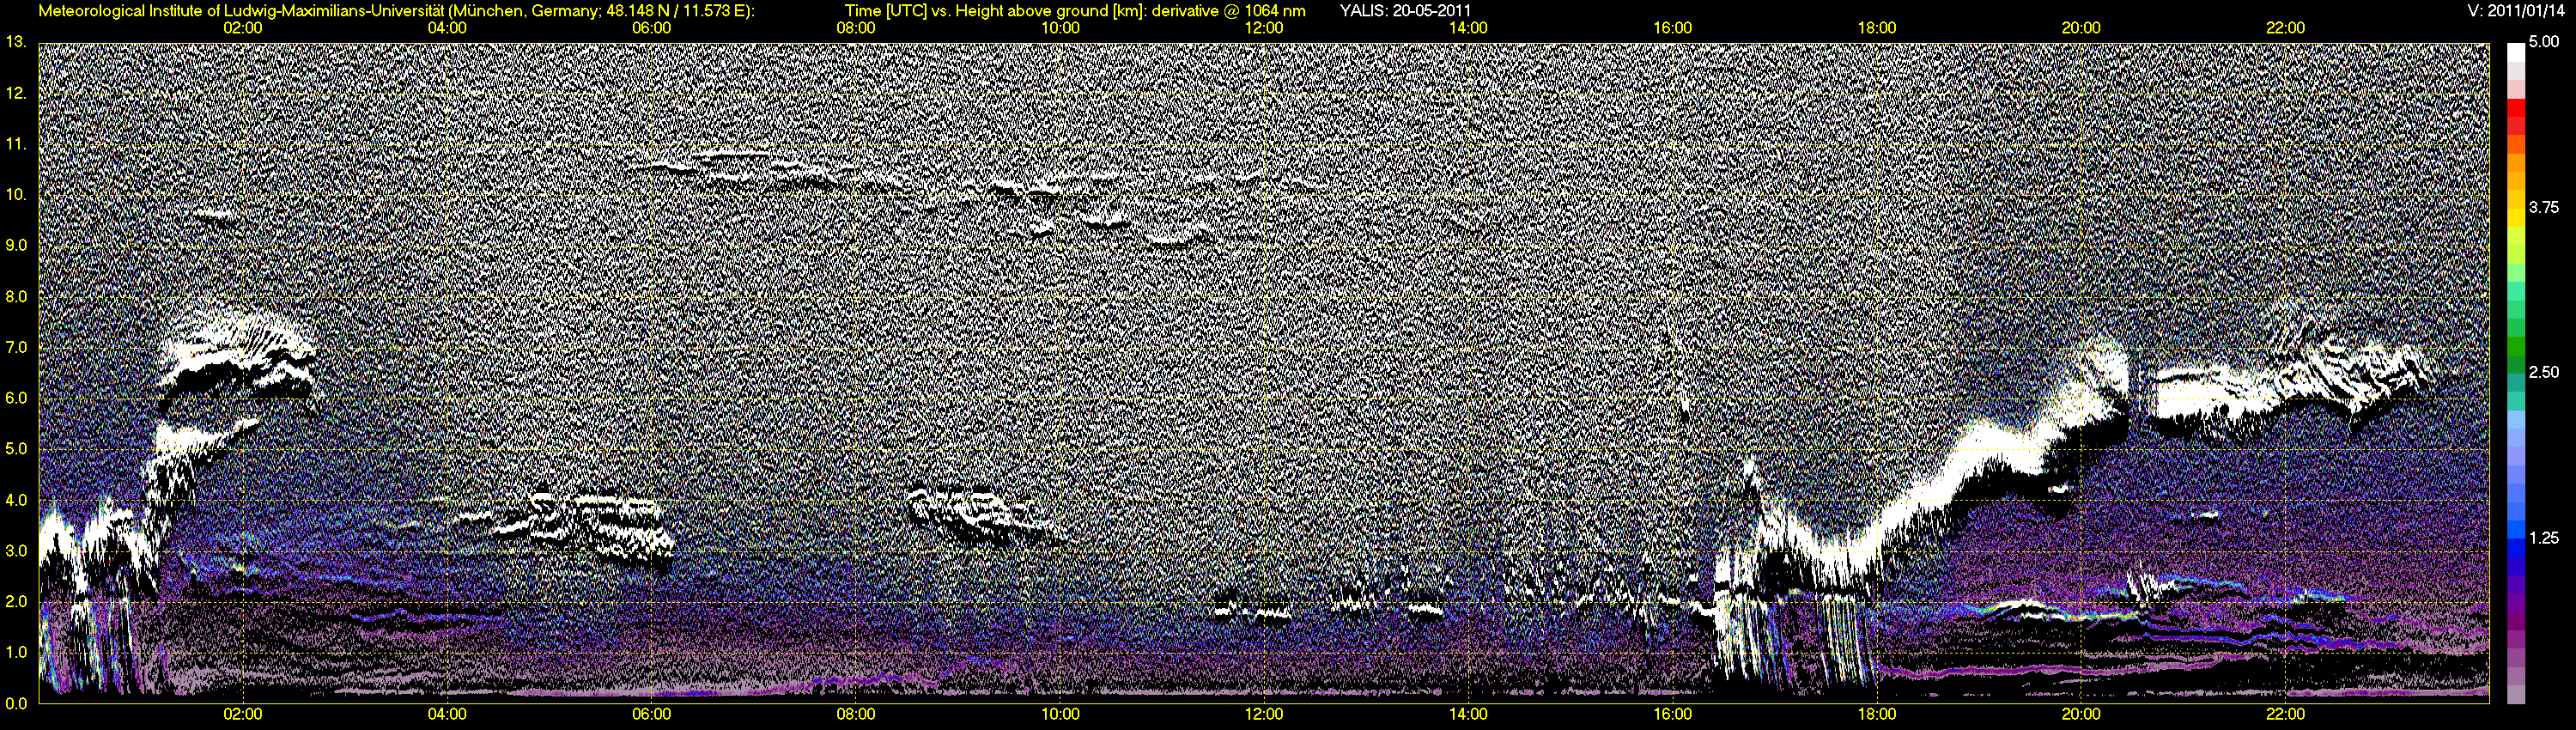
Task: Click the '4.0' height axis label
Action: 17,500
